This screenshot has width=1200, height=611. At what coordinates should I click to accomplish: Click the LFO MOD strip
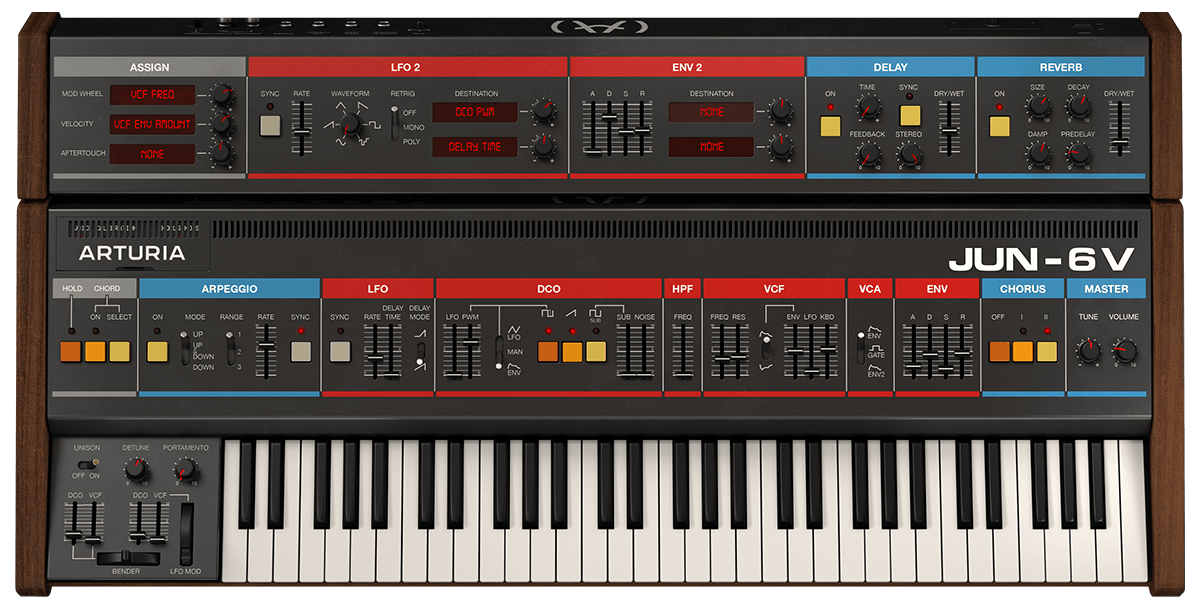coord(186,535)
